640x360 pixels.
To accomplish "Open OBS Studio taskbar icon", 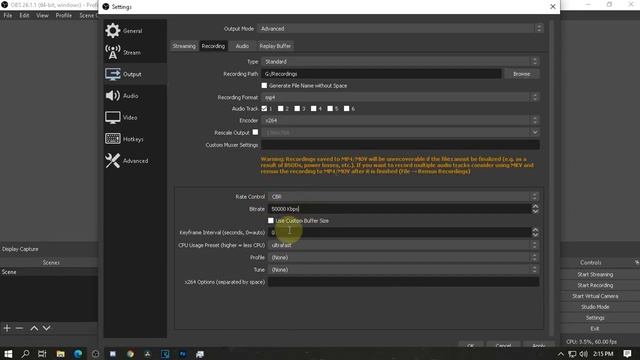I will [x=95, y=354].
